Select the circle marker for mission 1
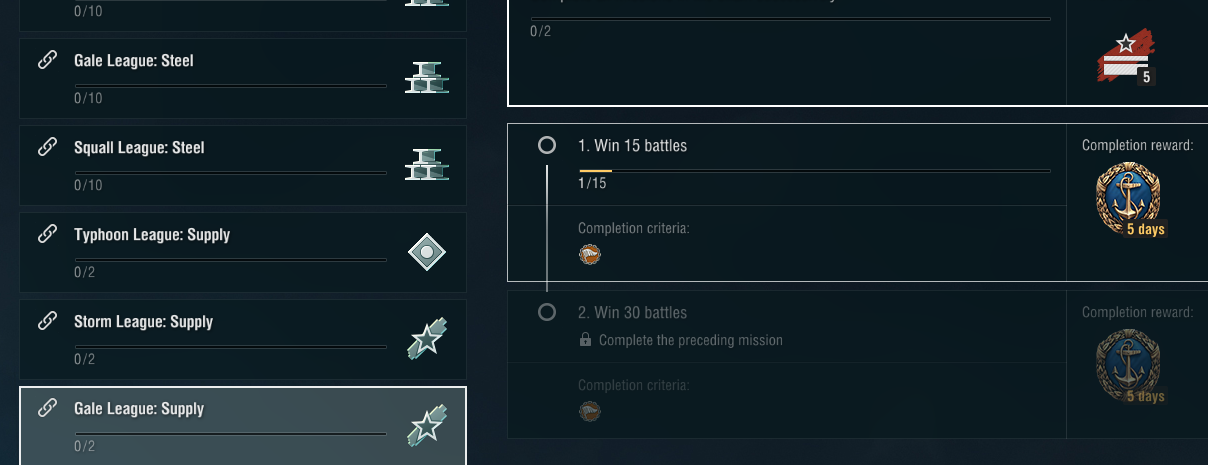The width and height of the screenshot is (1208, 465). [547, 146]
